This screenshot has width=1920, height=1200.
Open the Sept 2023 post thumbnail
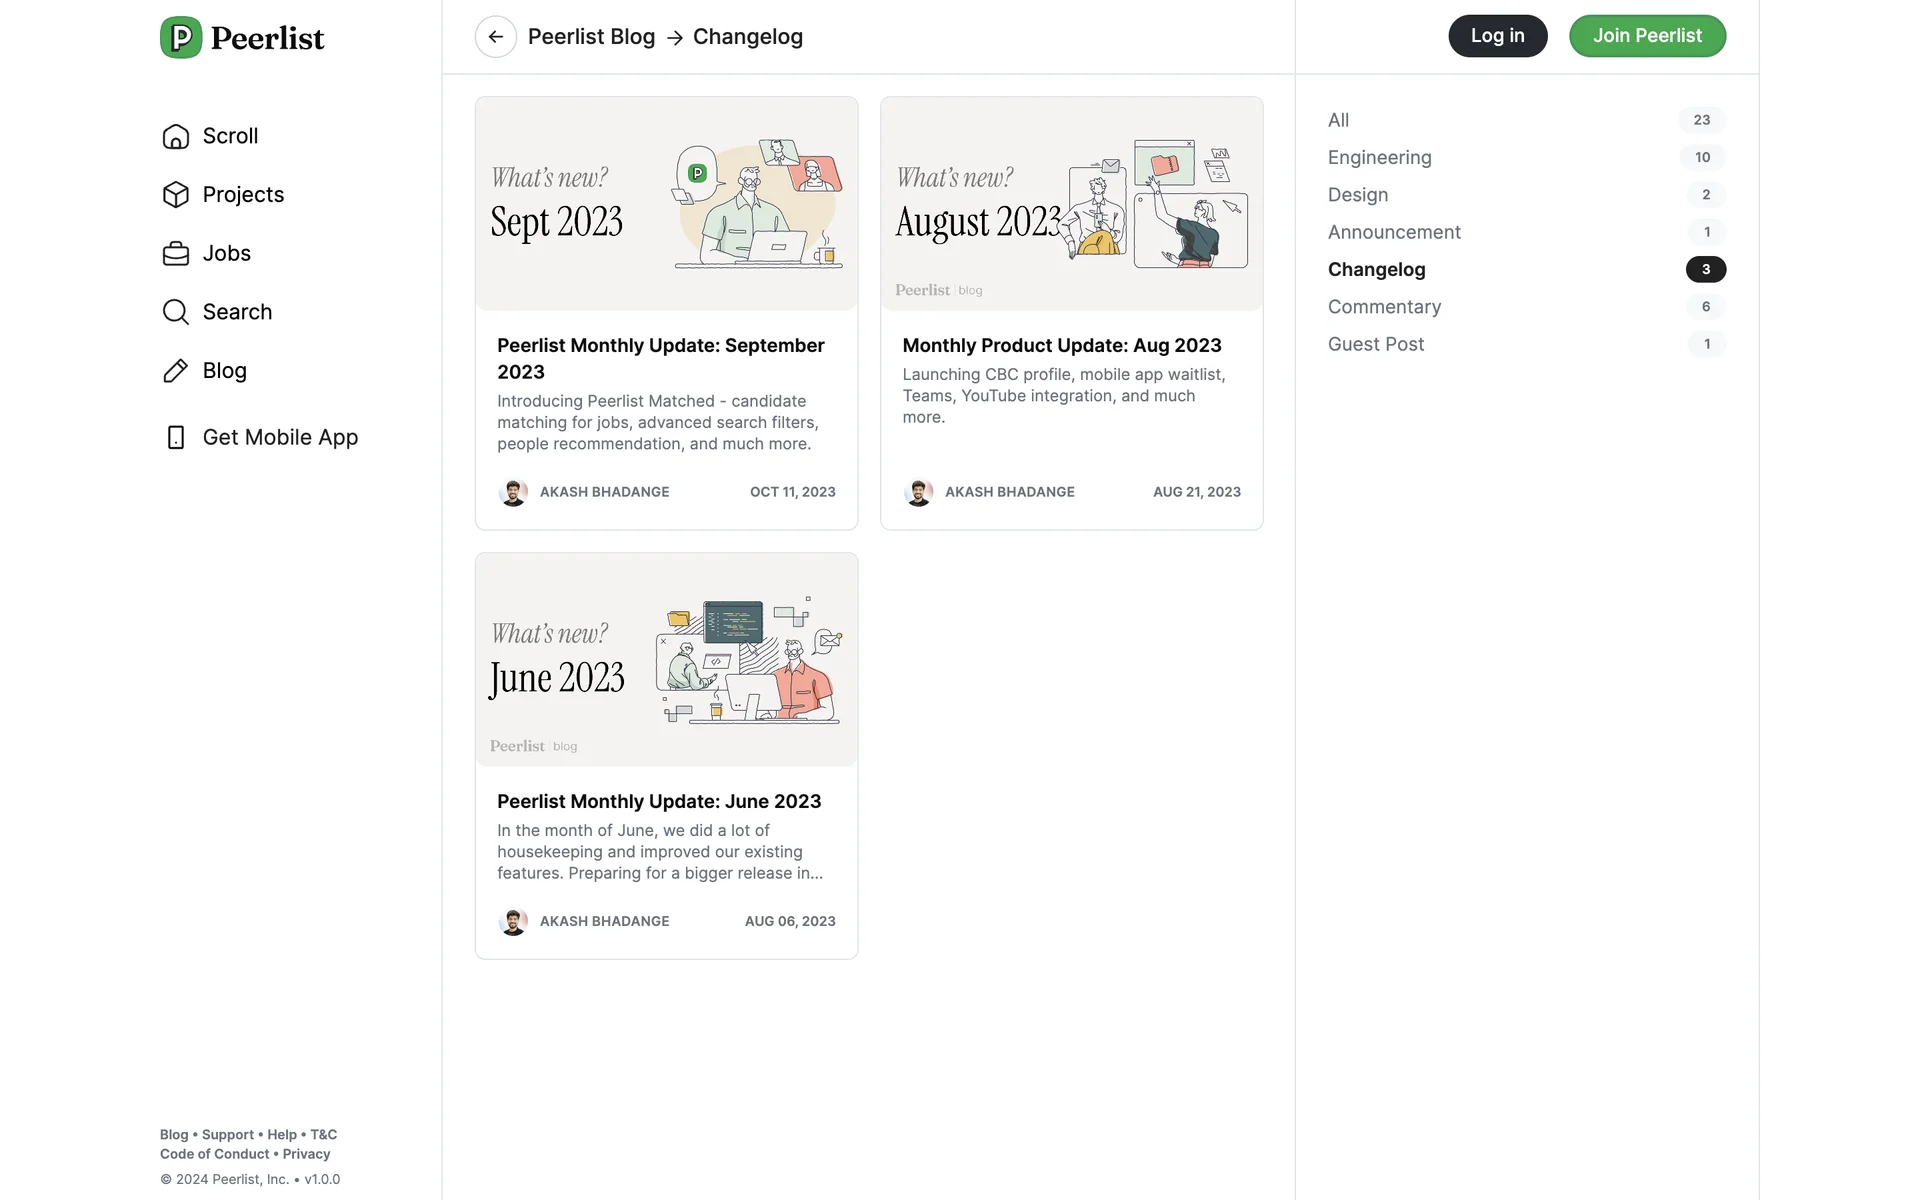666,204
